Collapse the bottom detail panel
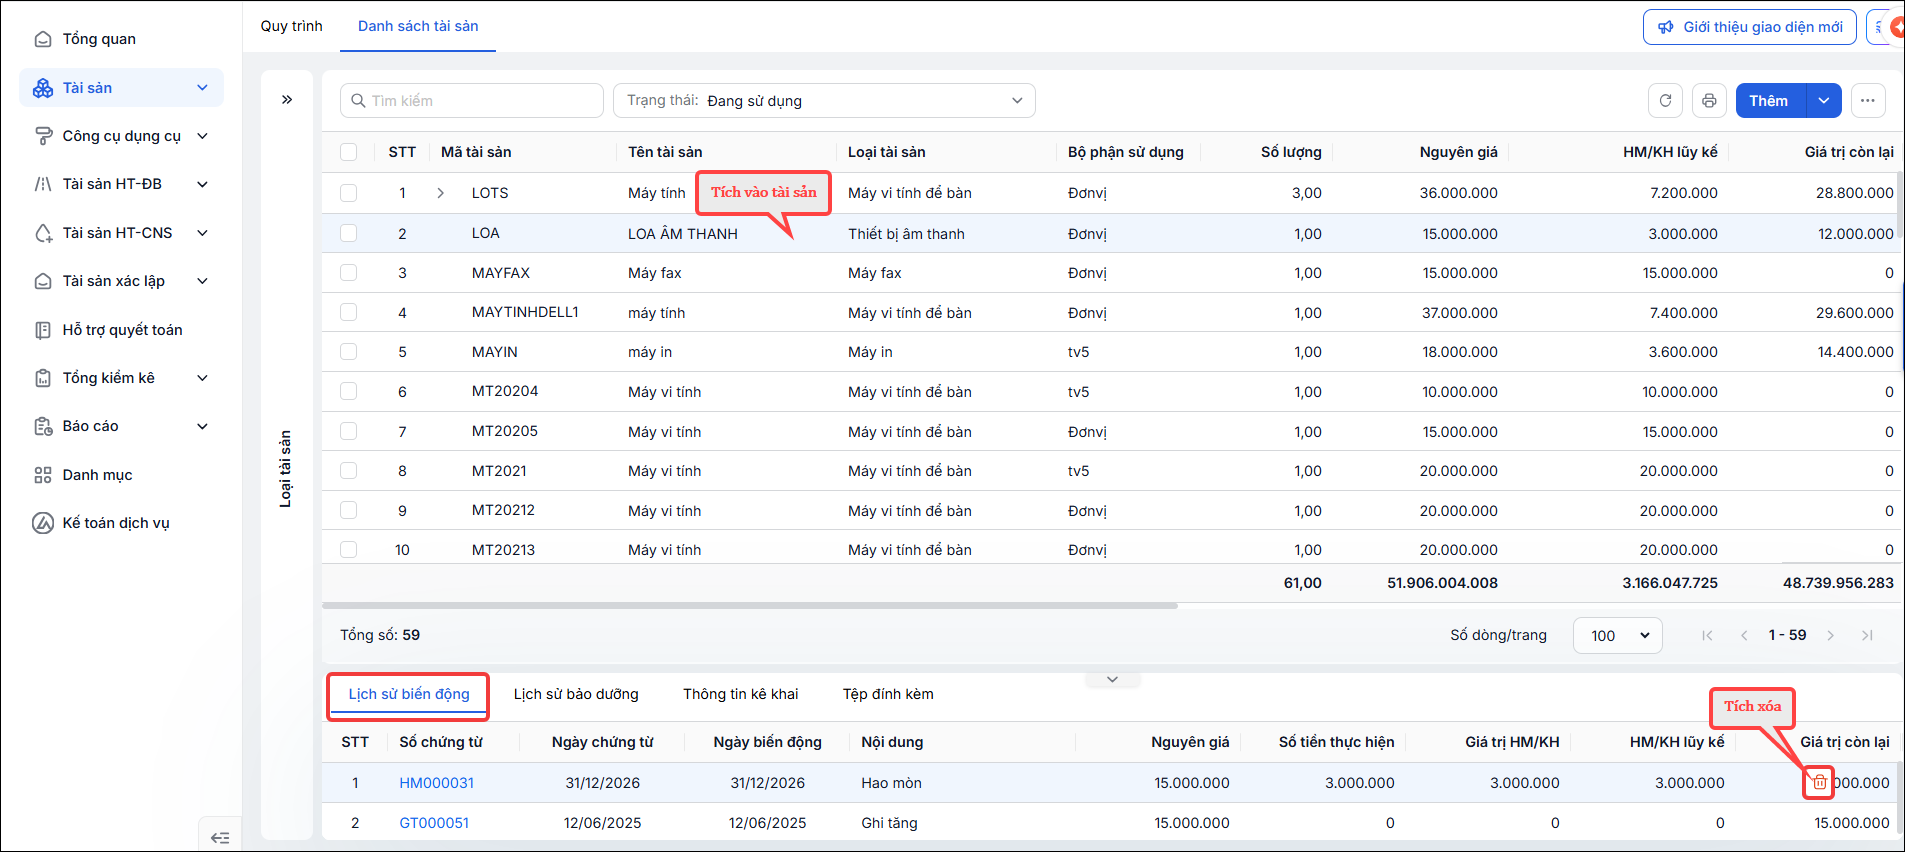This screenshot has width=1905, height=852. pyautogui.click(x=1112, y=679)
